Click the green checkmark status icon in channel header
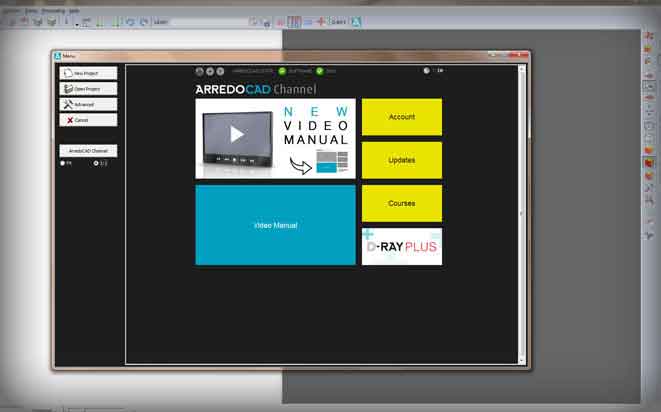661x412 pixels. [x=320, y=71]
